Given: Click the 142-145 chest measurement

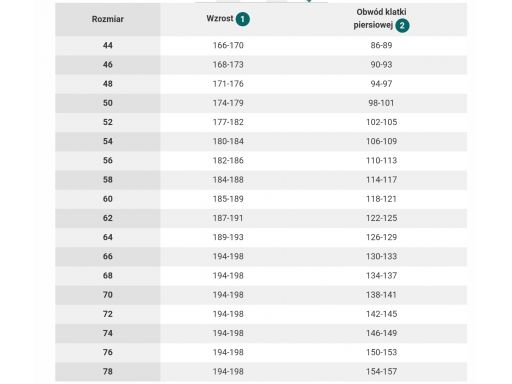Looking at the screenshot, I should (x=382, y=314).
